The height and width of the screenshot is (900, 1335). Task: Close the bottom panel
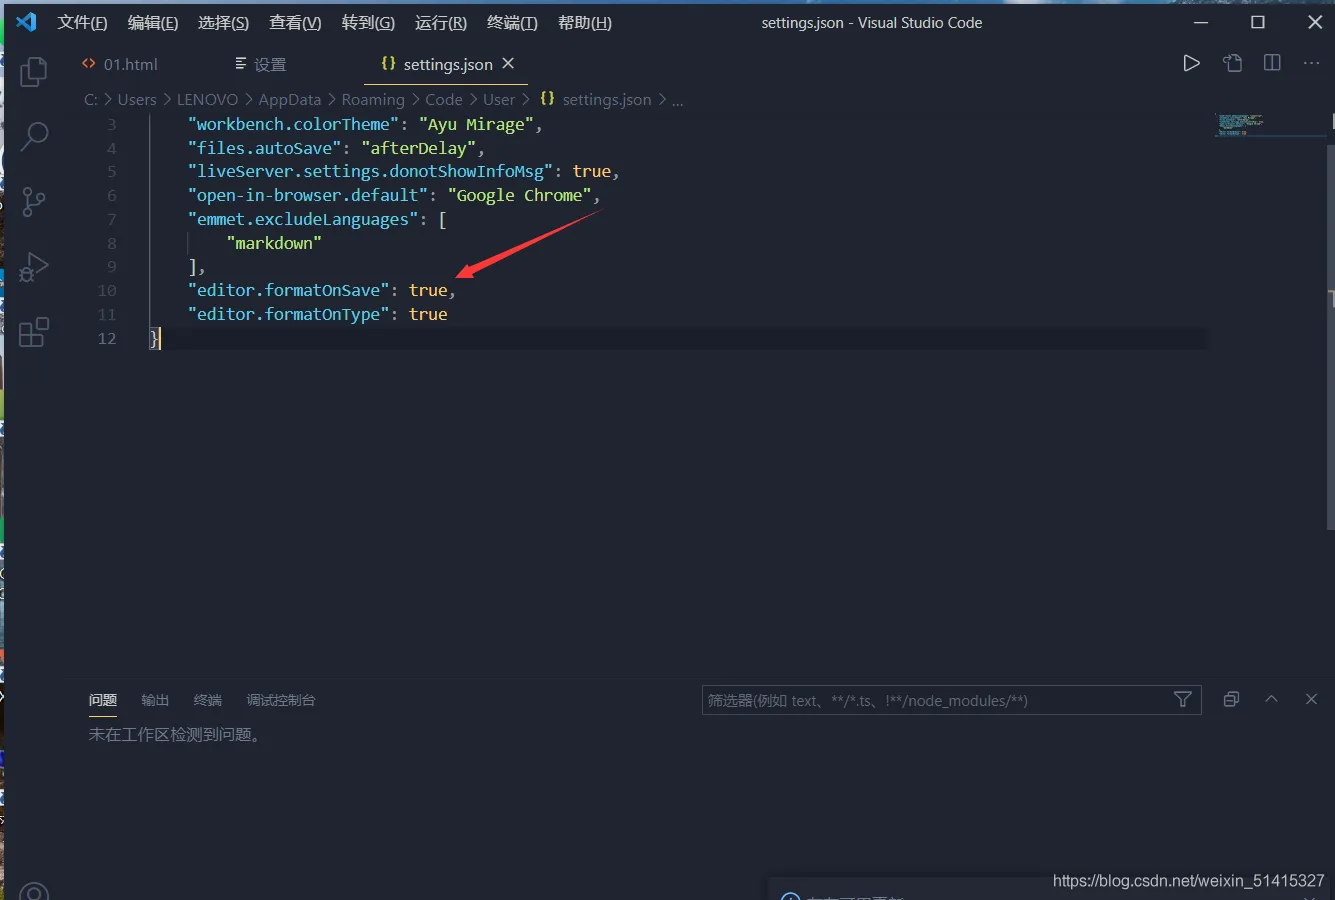click(x=1311, y=699)
